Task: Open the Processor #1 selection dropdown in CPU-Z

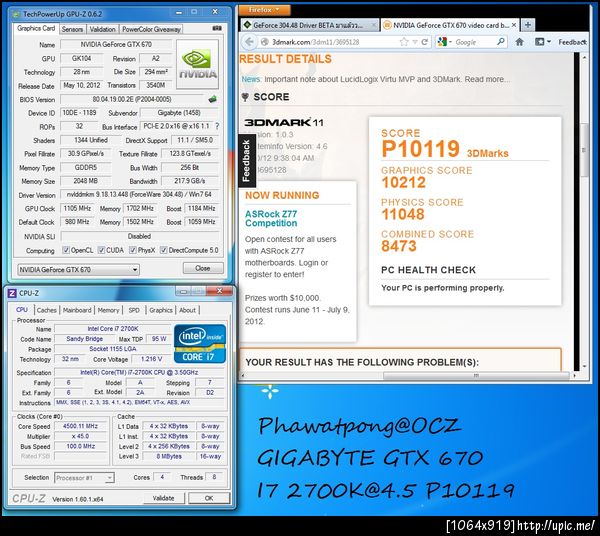Action: pyautogui.click(x=84, y=477)
